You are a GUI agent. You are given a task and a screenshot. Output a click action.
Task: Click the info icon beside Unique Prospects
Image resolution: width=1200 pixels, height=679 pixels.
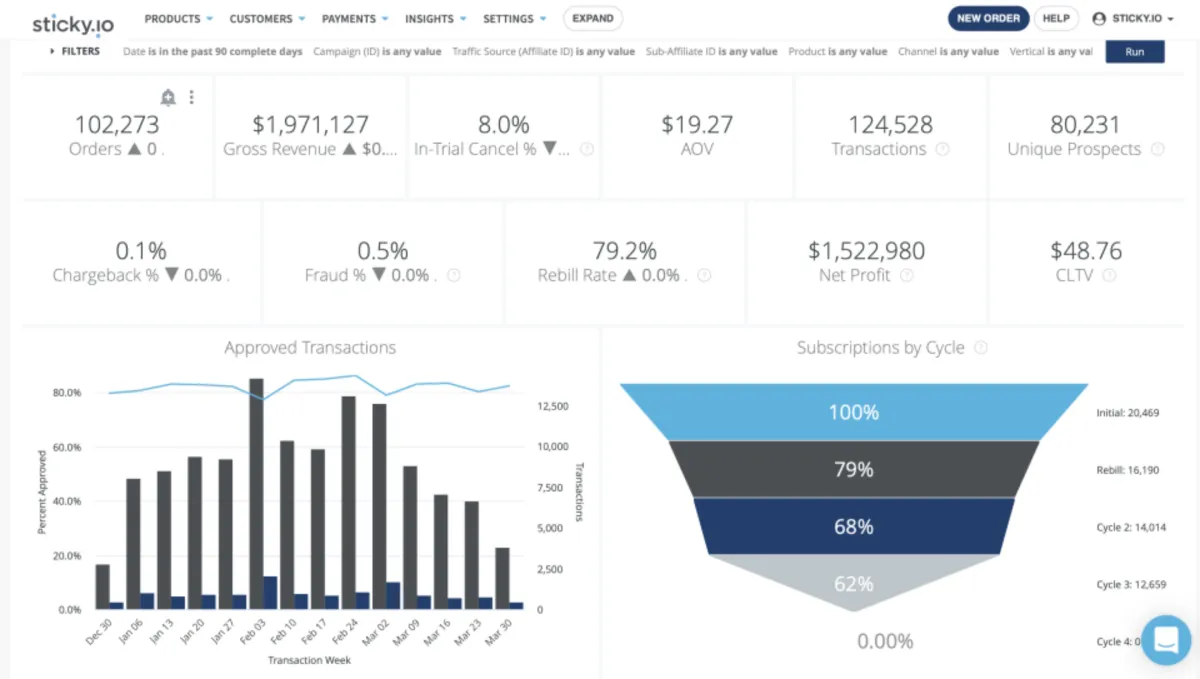1157,149
